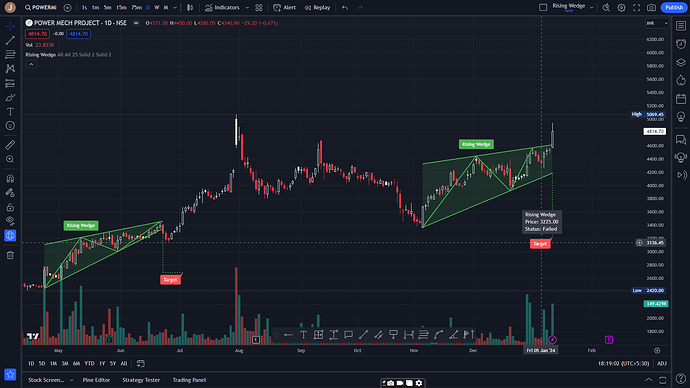The image size is (690, 388).
Task: Open the zoom in tool
Action: tap(10, 159)
